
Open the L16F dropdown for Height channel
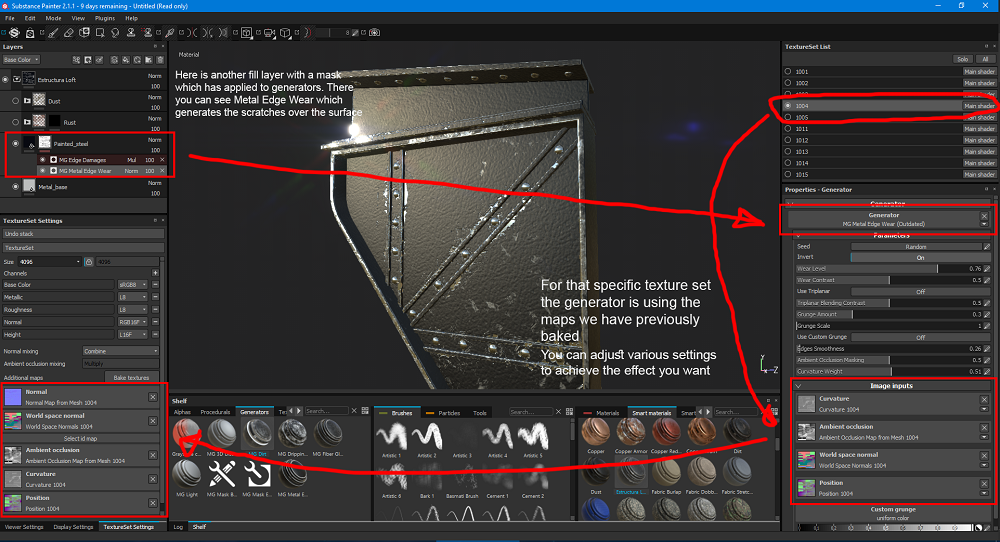click(x=133, y=334)
